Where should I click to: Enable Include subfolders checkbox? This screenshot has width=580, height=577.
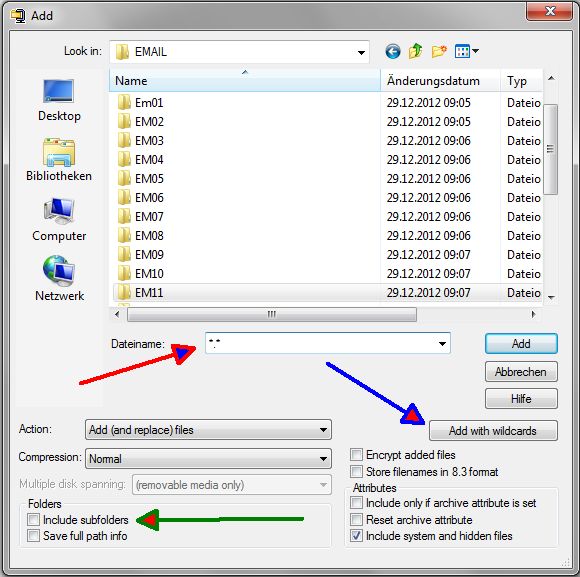tap(33, 520)
